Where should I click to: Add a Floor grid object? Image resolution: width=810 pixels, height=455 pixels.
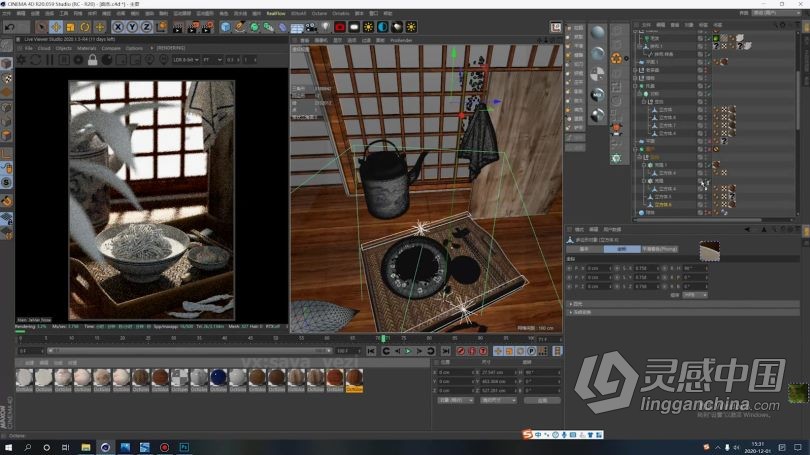click(x=297, y=27)
